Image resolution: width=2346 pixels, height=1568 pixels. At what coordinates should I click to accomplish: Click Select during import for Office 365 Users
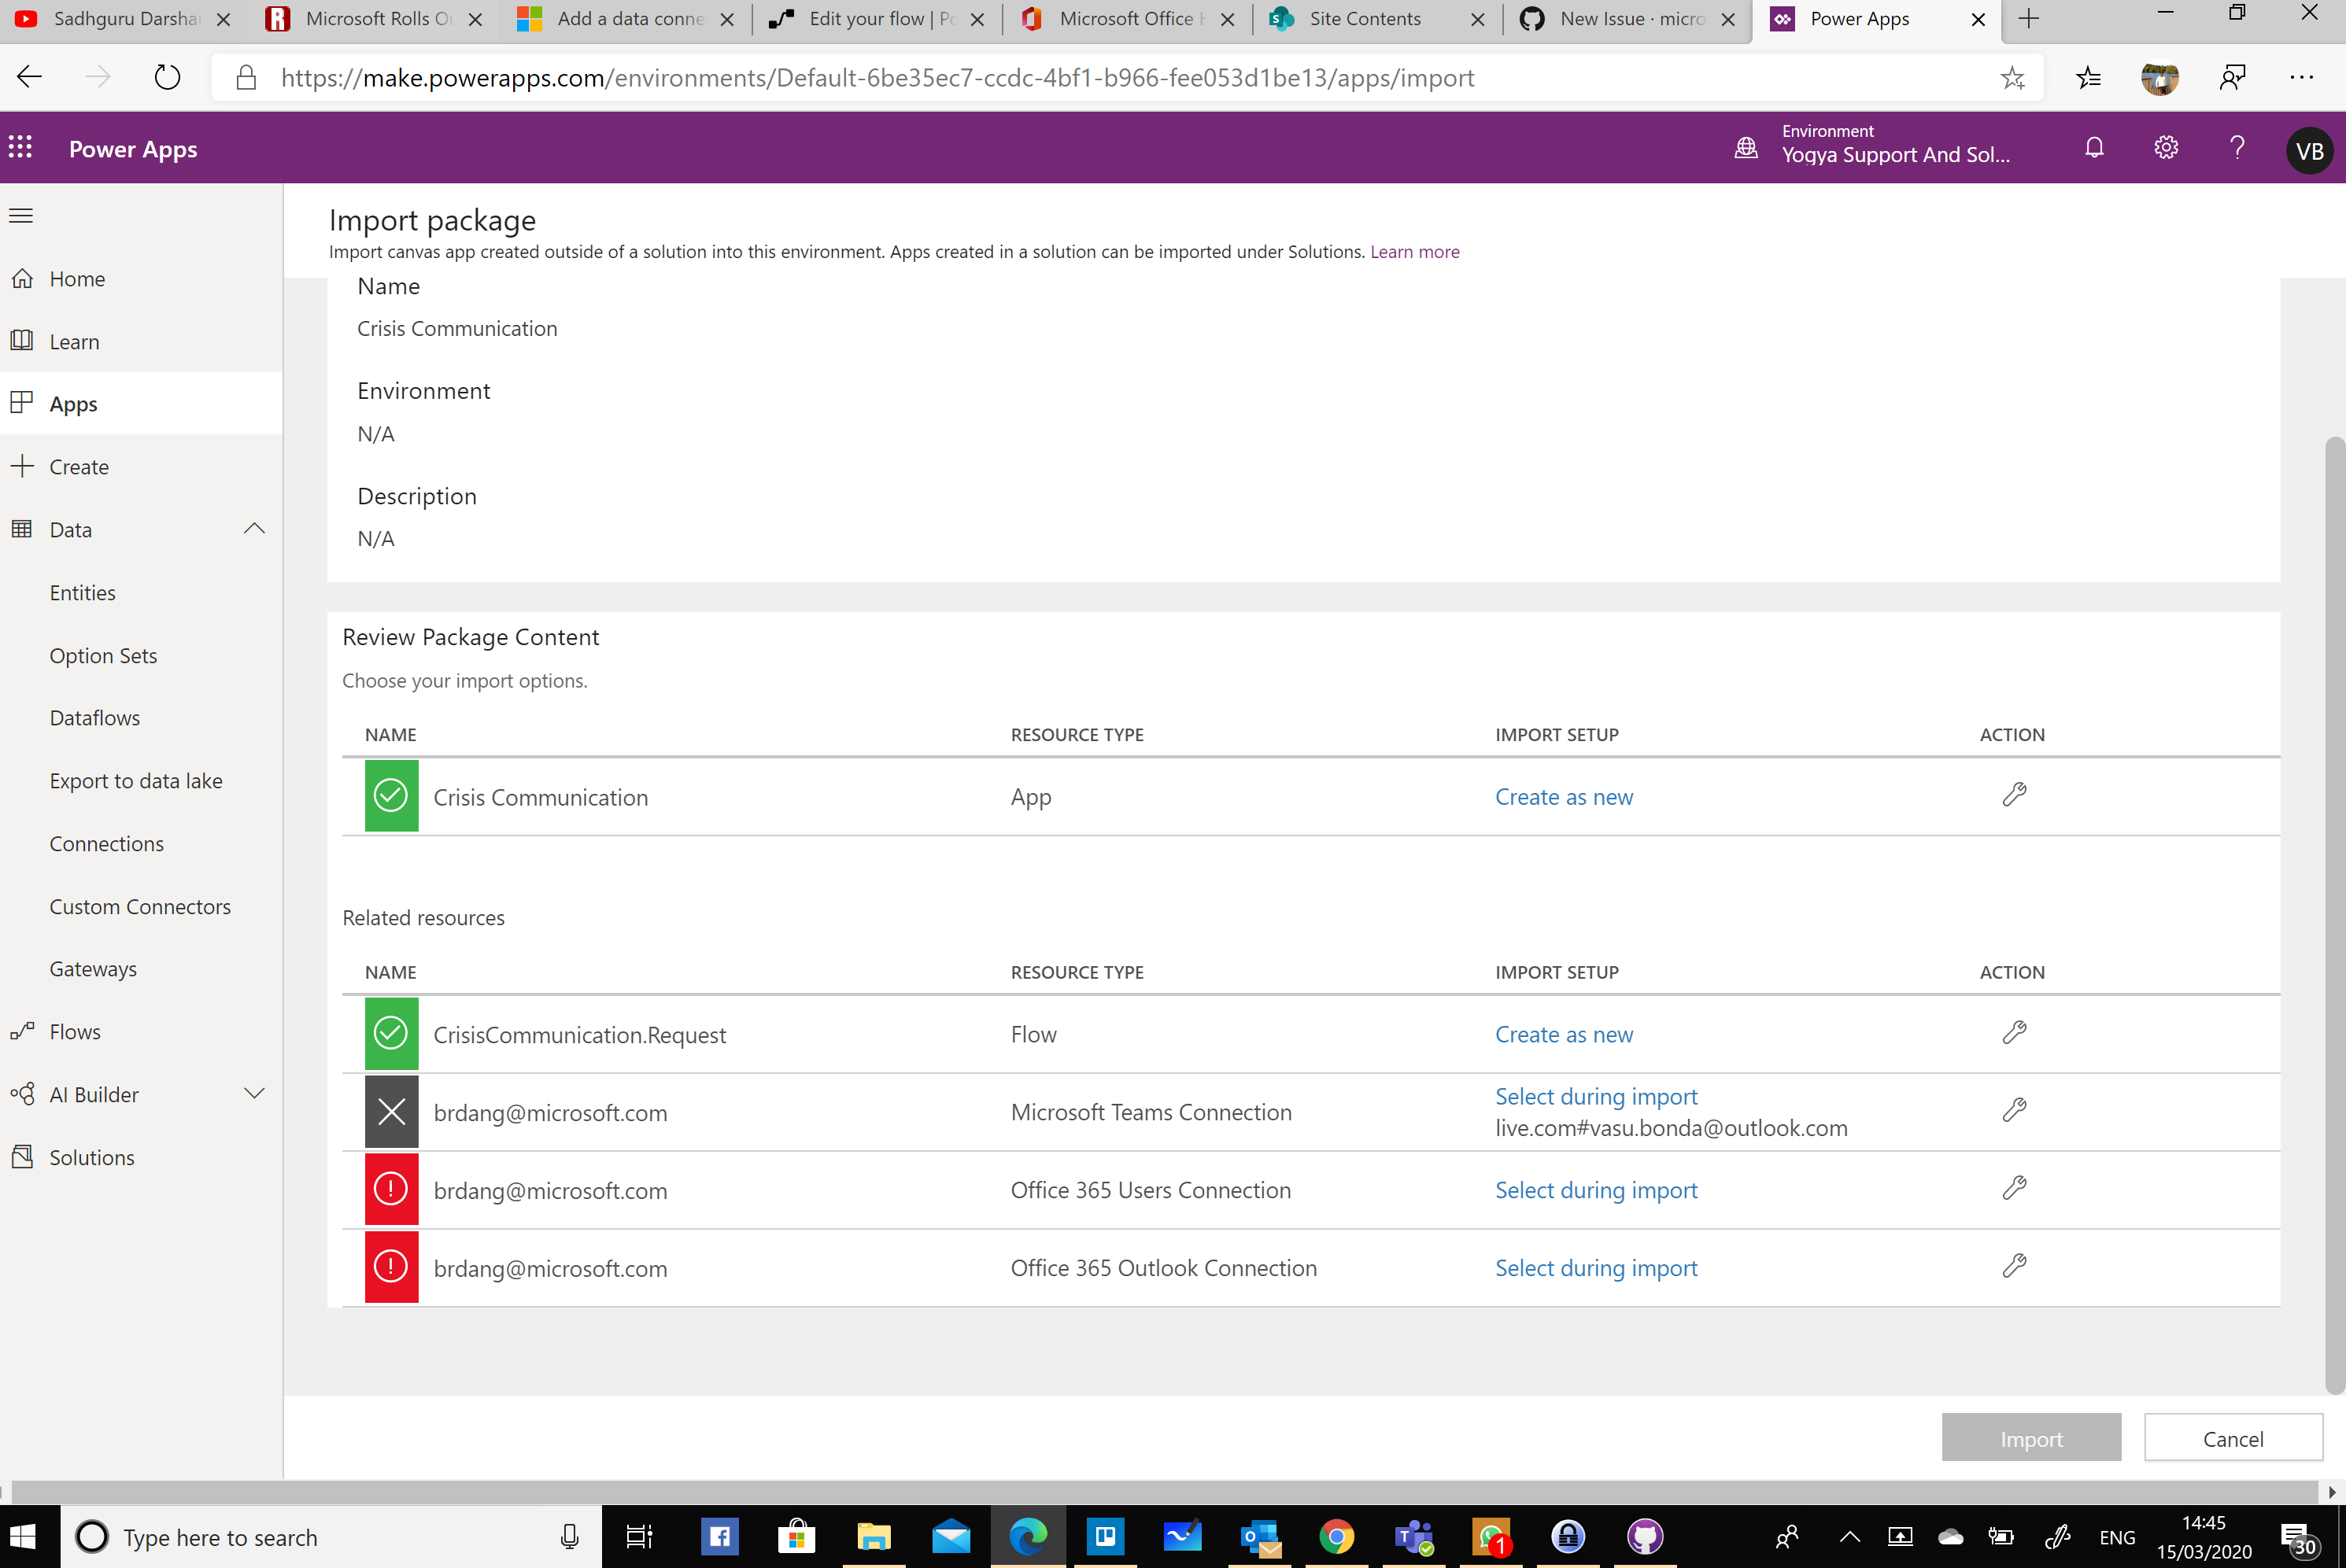pyautogui.click(x=1596, y=1190)
